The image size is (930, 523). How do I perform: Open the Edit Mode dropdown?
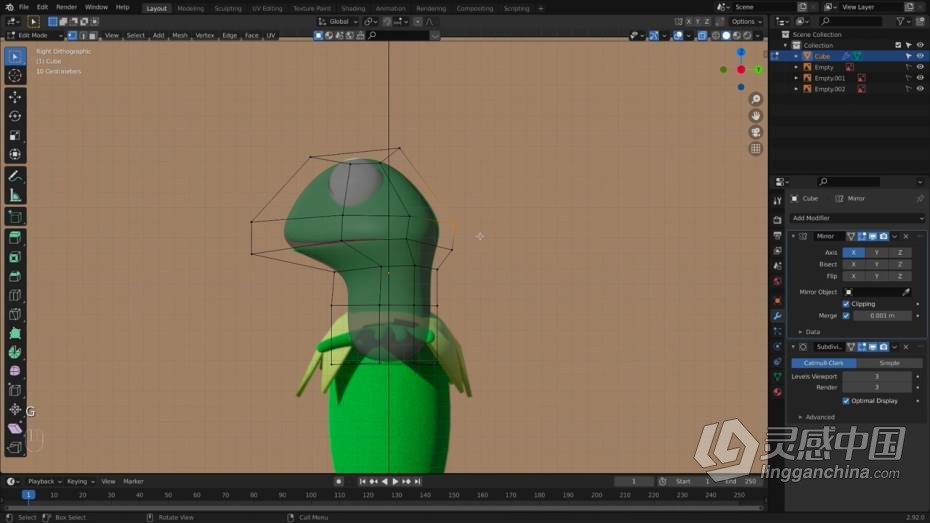point(34,36)
